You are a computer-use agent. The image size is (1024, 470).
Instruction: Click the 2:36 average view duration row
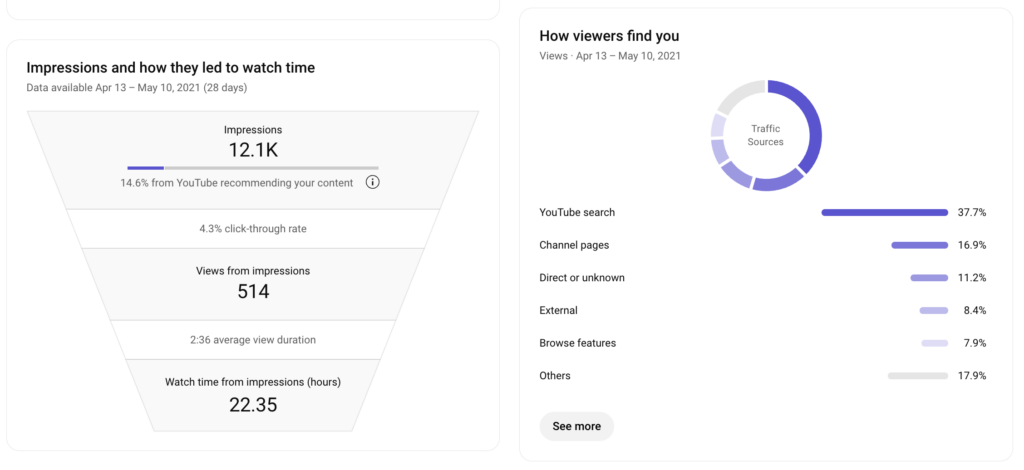pyautogui.click(x=253, y=340)
